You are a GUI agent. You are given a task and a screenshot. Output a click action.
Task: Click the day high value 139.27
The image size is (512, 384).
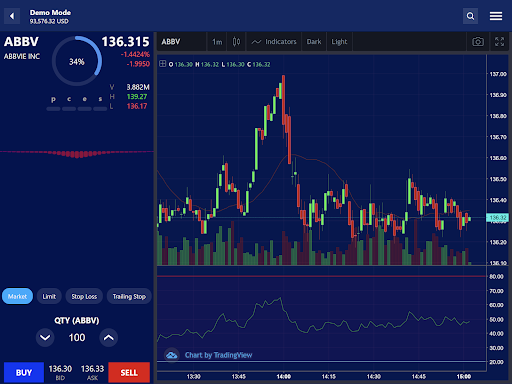(137, 97)
